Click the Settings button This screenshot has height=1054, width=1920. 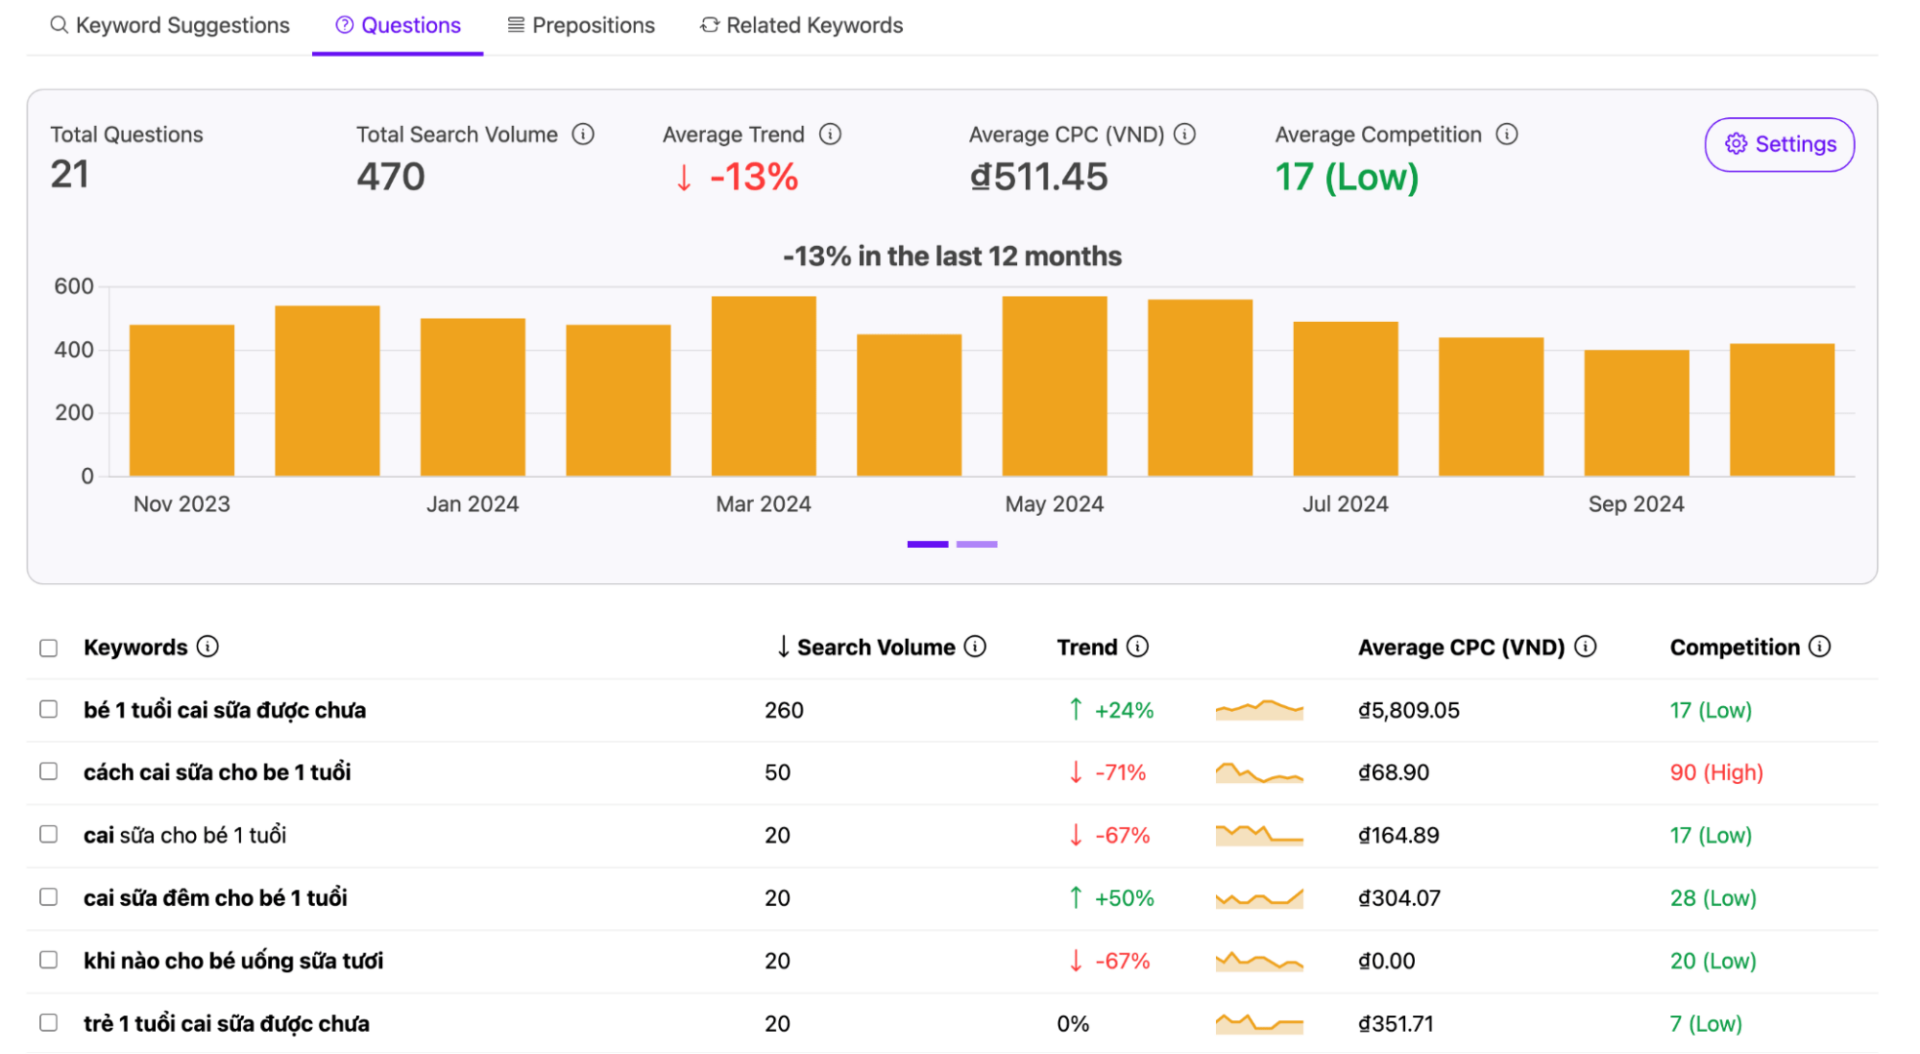tap(1779, 144)
